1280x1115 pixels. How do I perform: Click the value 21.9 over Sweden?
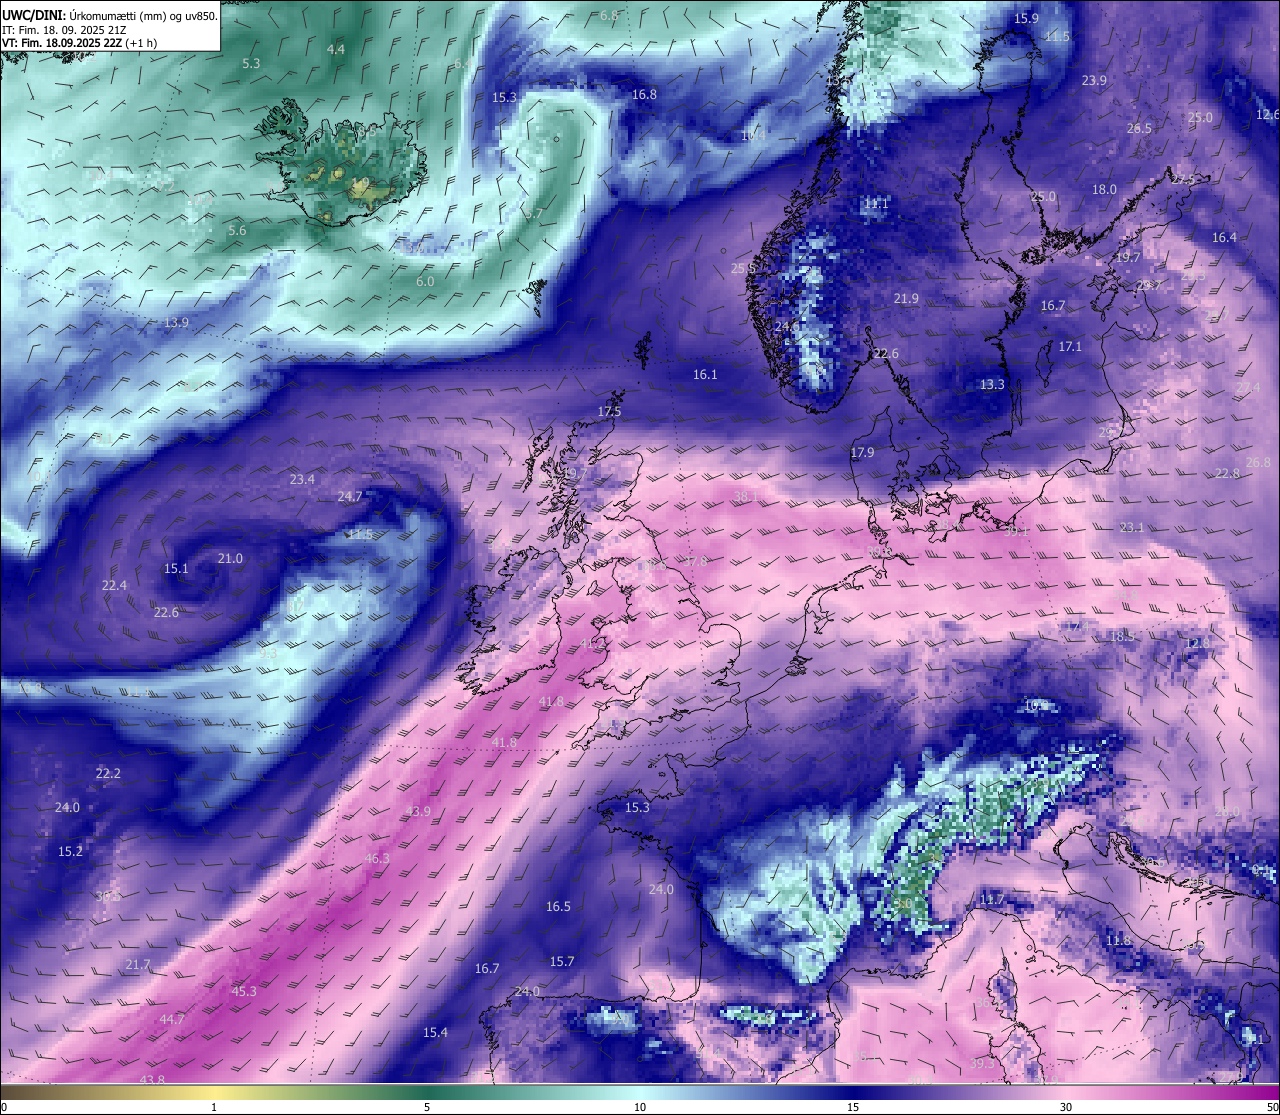(x=906, y=298)
